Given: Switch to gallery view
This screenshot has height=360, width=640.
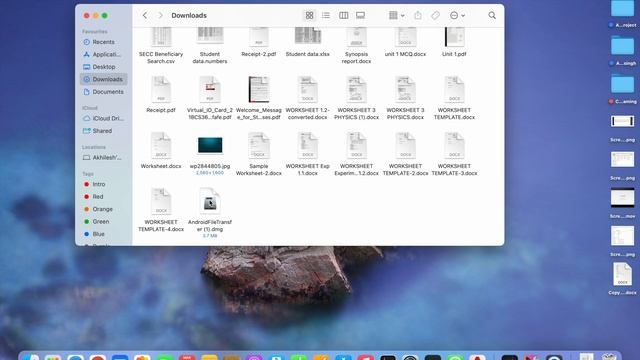Looking at the screenshot, I should [360, 16].
